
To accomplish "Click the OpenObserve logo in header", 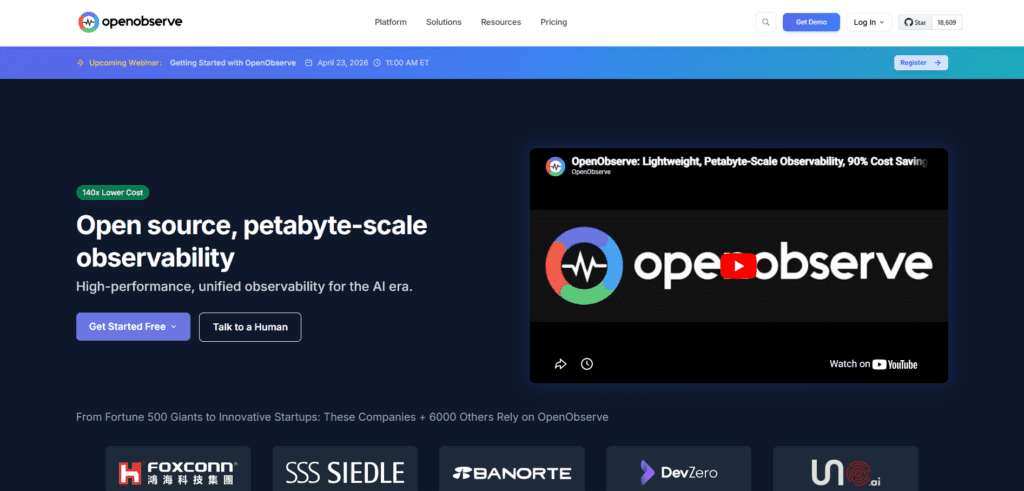I will (130, 22).
